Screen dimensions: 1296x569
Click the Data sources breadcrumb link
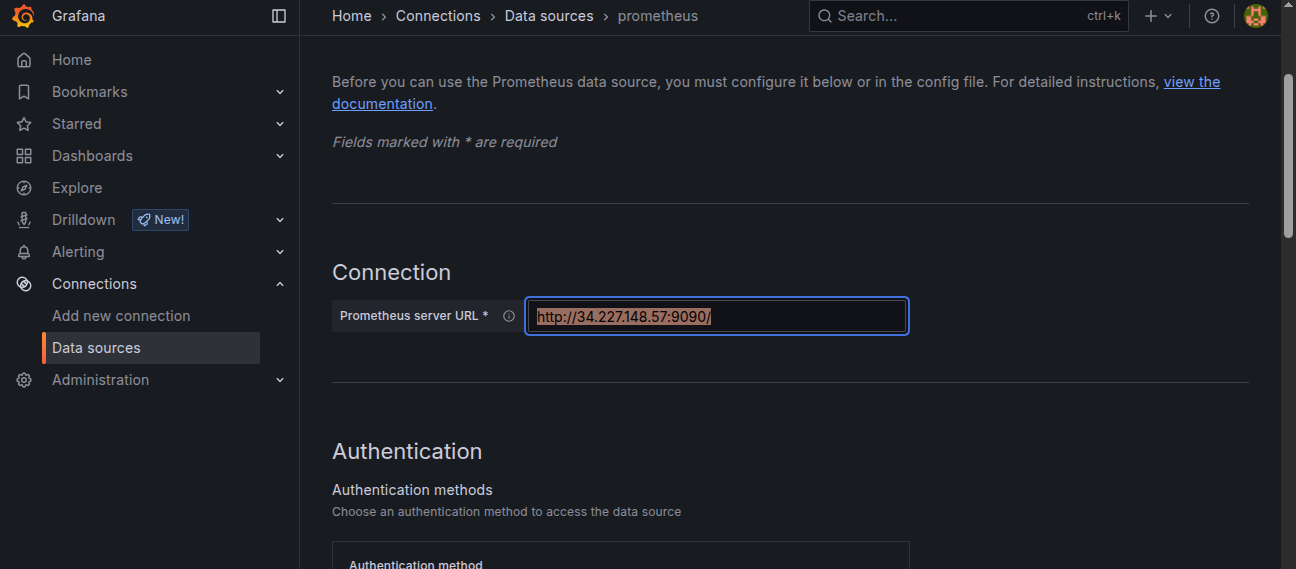coord(549,16)
